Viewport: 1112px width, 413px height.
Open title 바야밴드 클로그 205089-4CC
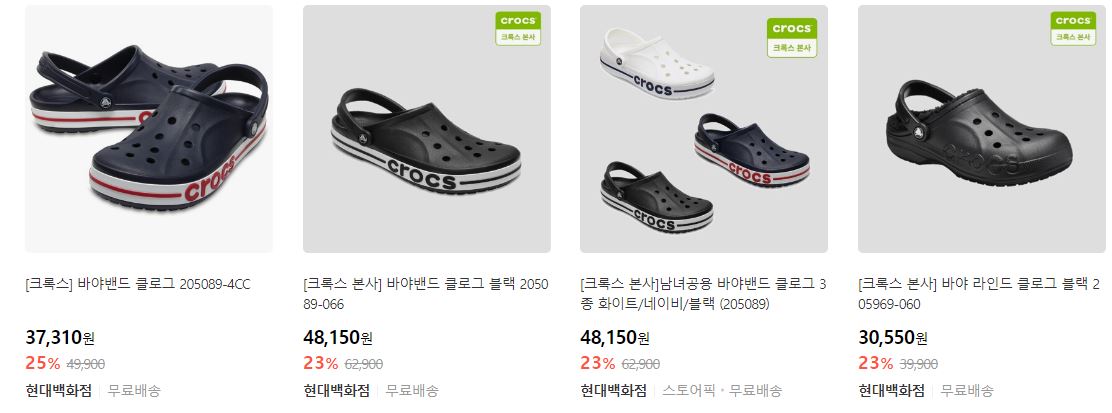point(138,285)
